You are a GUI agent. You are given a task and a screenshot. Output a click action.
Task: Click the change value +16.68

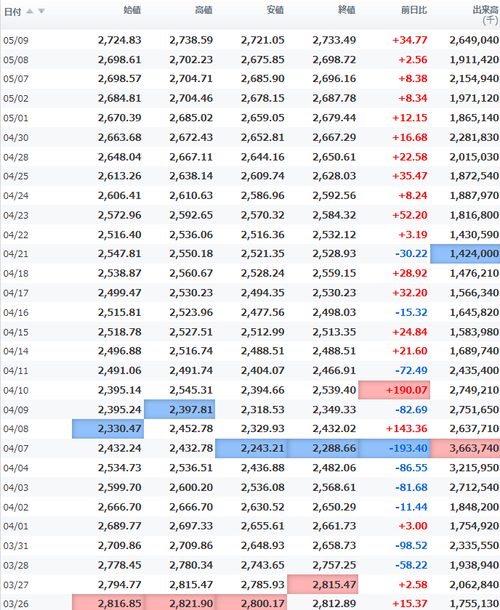pos(409,137)
